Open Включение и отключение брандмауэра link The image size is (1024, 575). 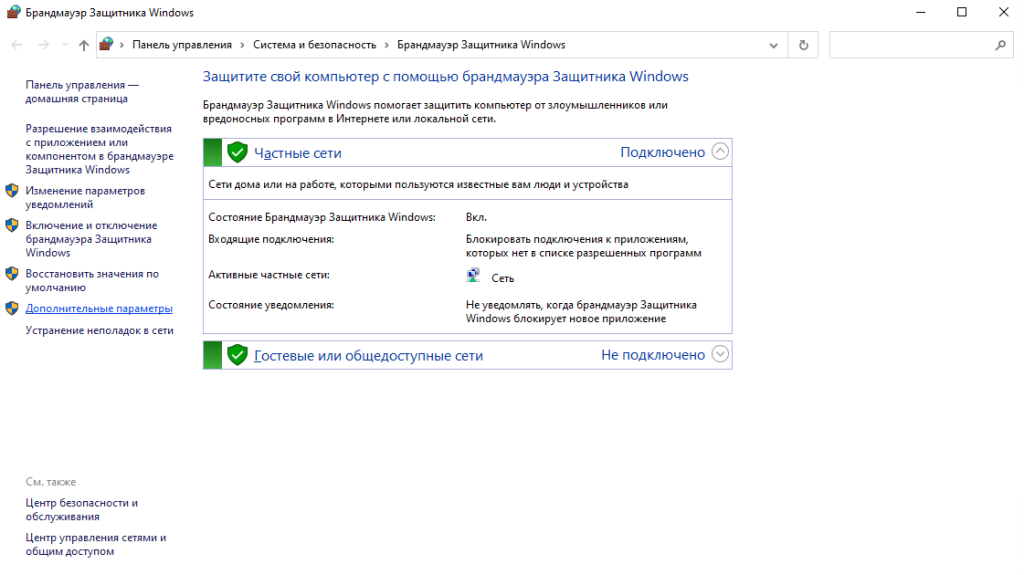[x=91, y=238]
